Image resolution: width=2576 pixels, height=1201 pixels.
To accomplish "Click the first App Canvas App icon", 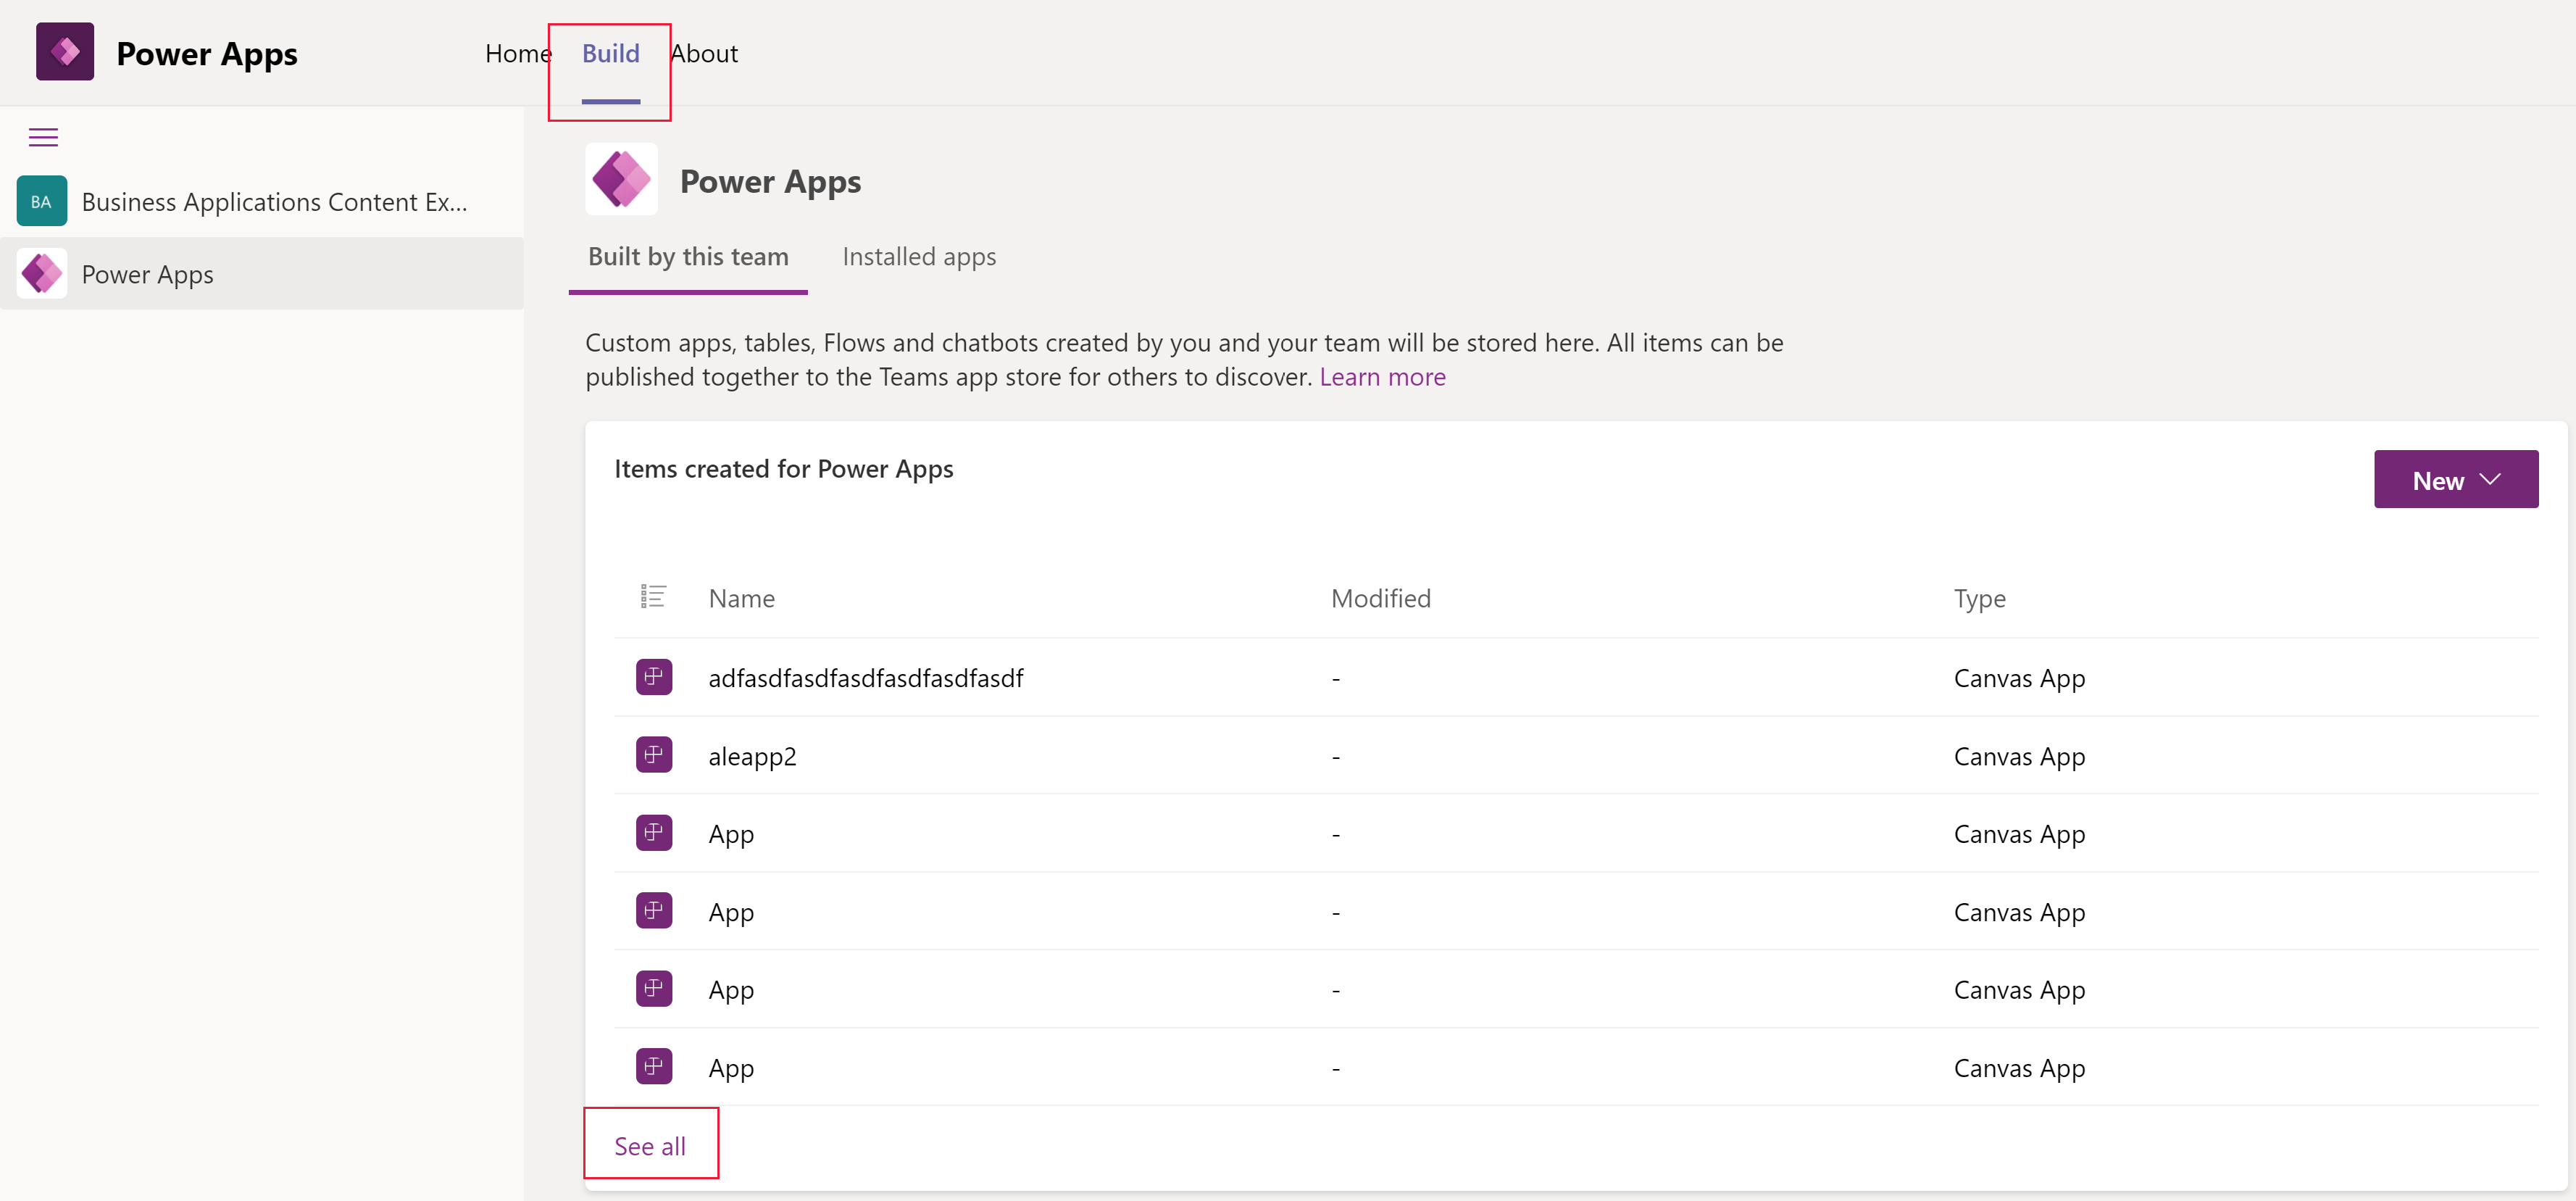I will [654, 833].
